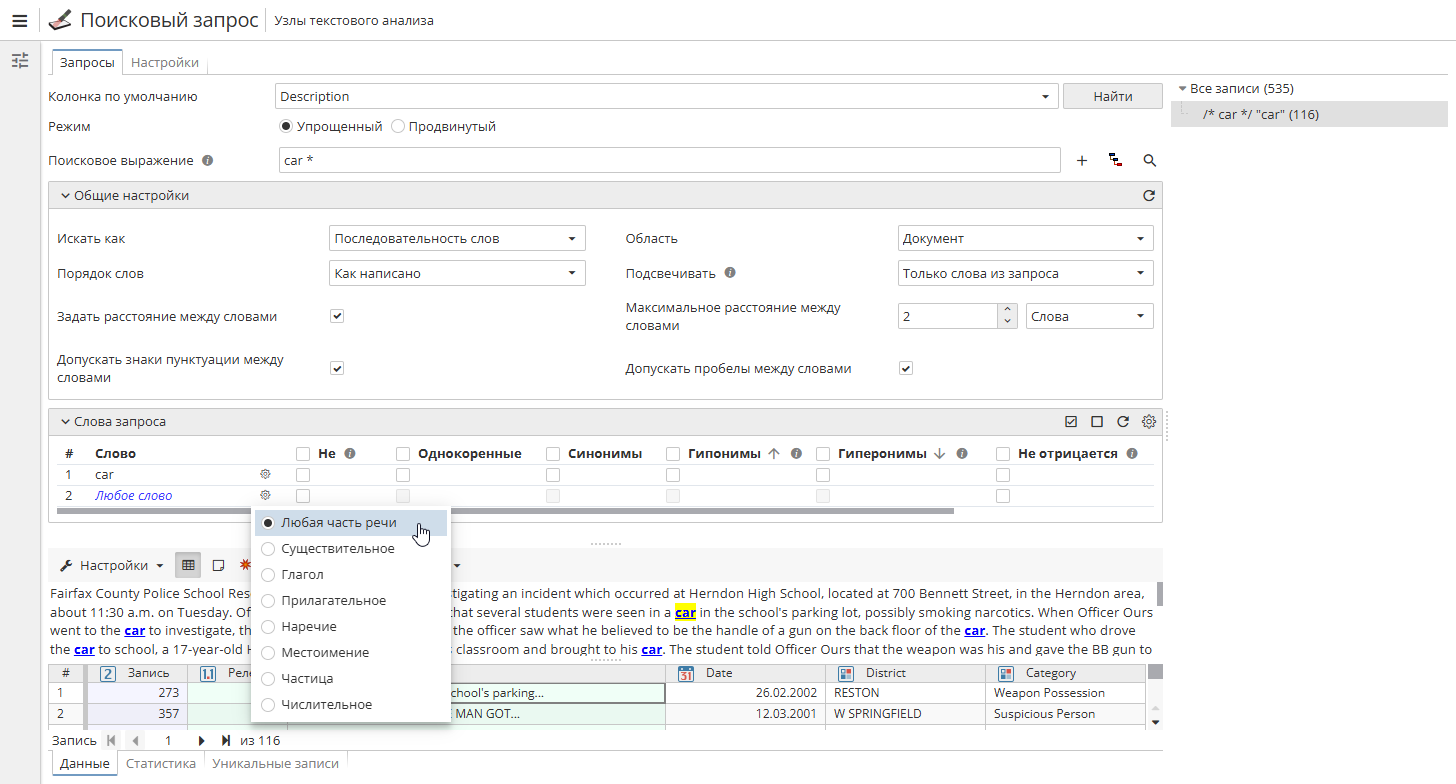Increase maximum word distance with stepper up arrow

1008,310
